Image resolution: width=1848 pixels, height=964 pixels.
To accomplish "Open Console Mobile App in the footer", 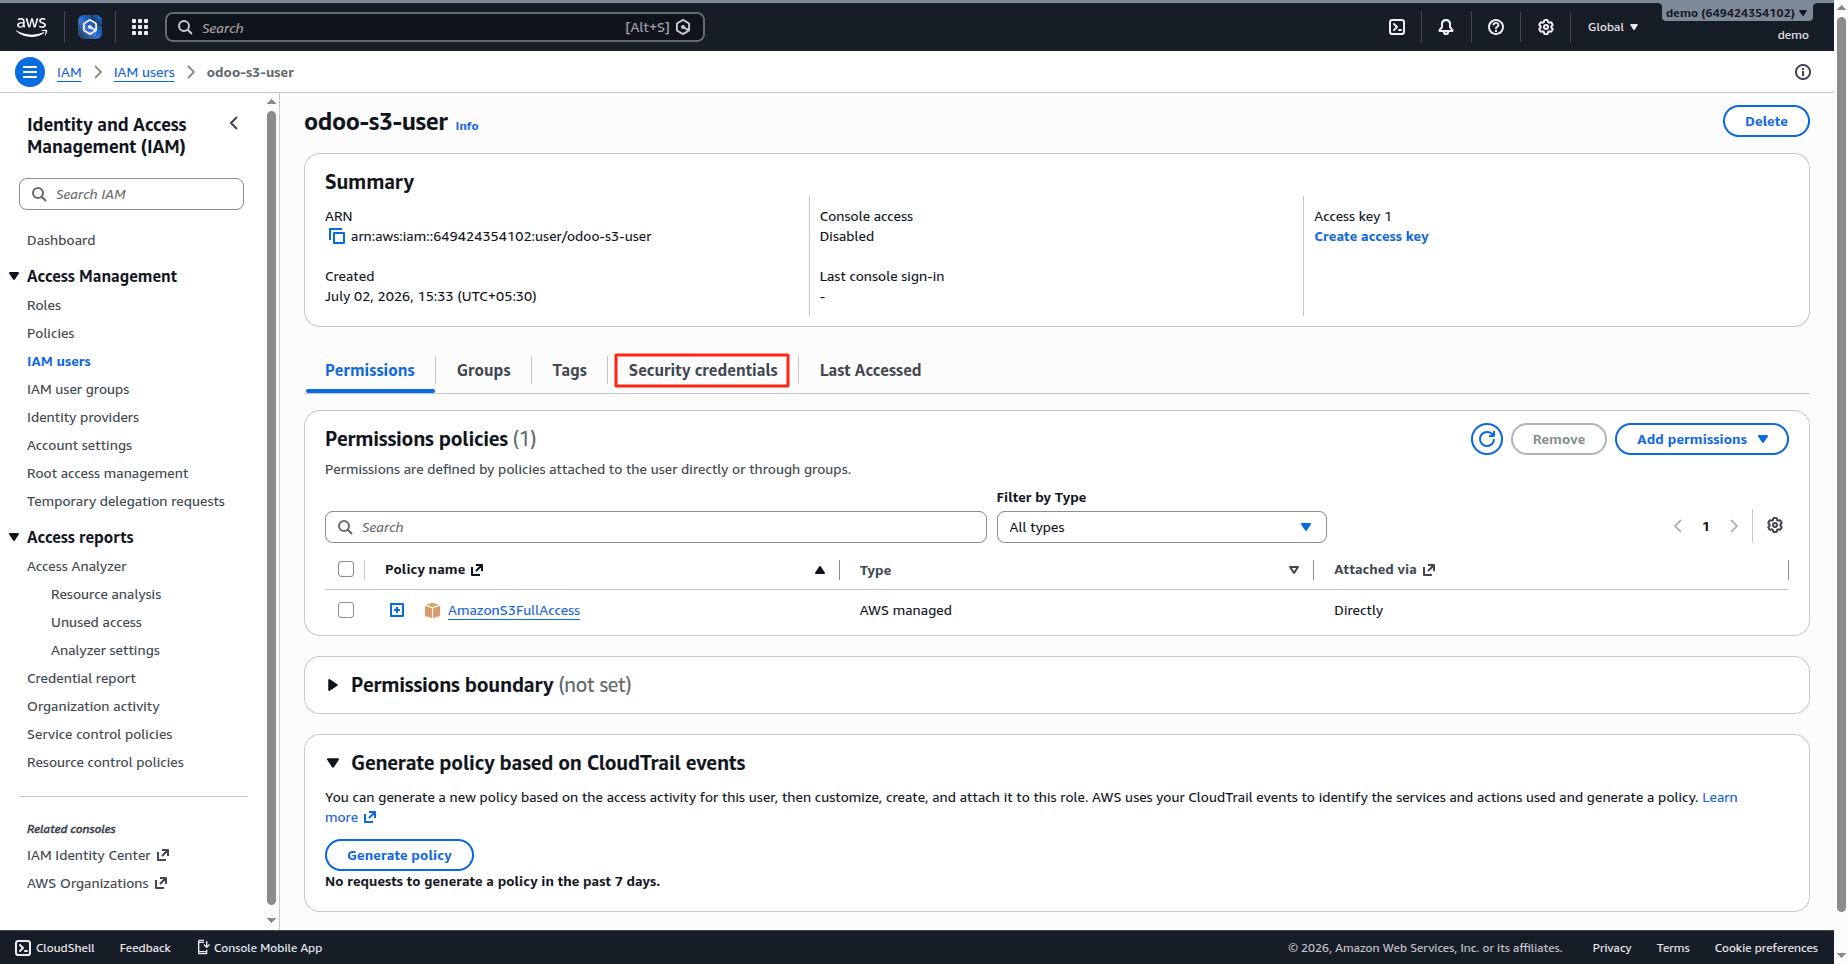I will pyautogui.click(x=260, y=948).
